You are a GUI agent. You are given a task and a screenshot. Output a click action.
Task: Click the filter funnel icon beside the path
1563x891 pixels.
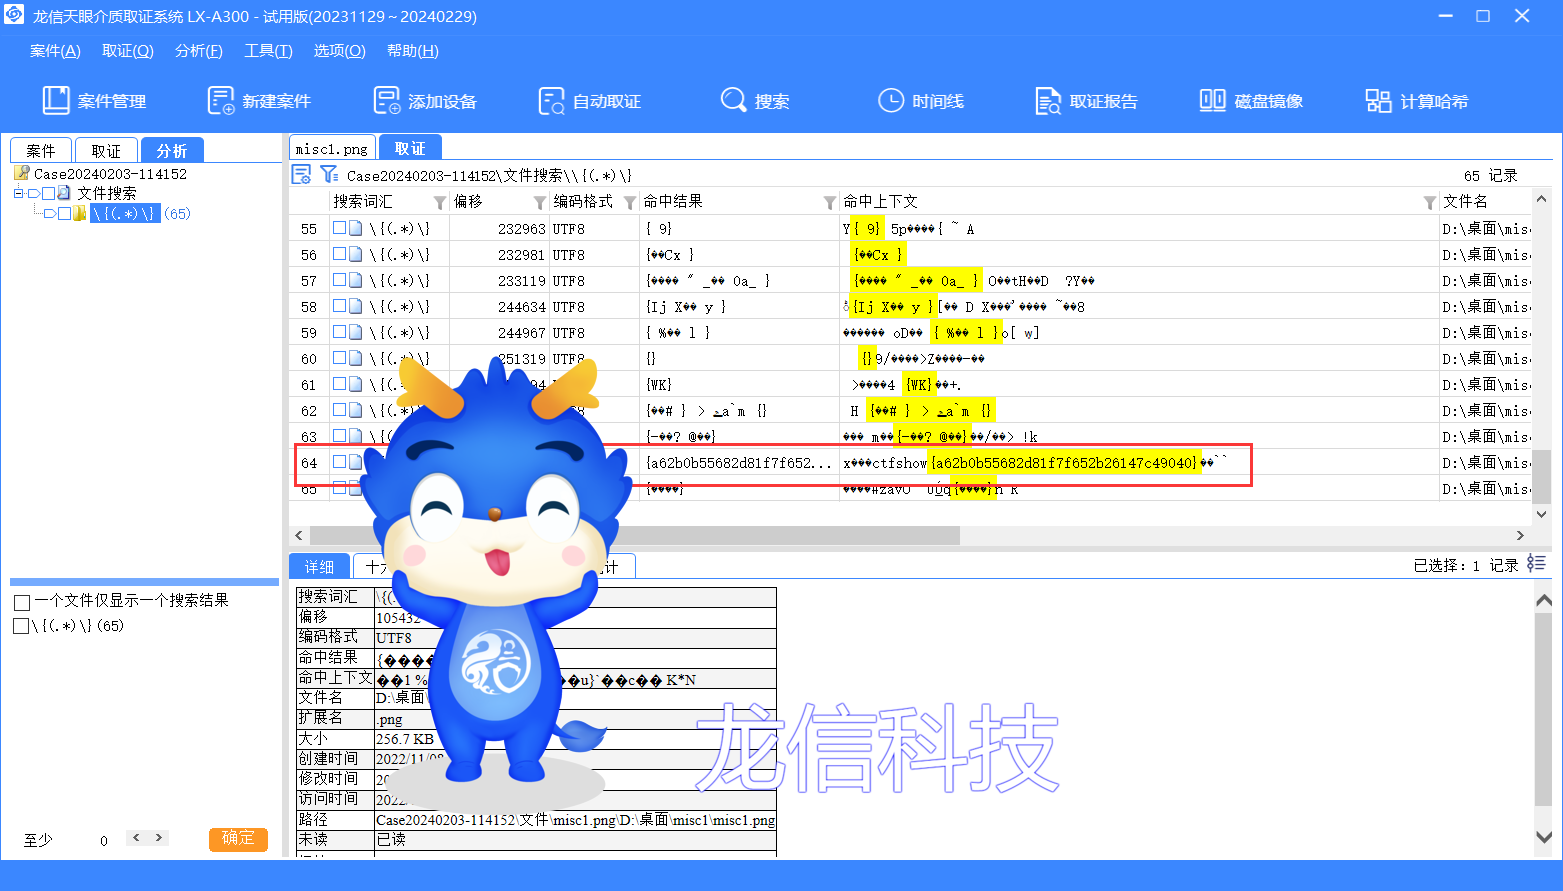329,175
